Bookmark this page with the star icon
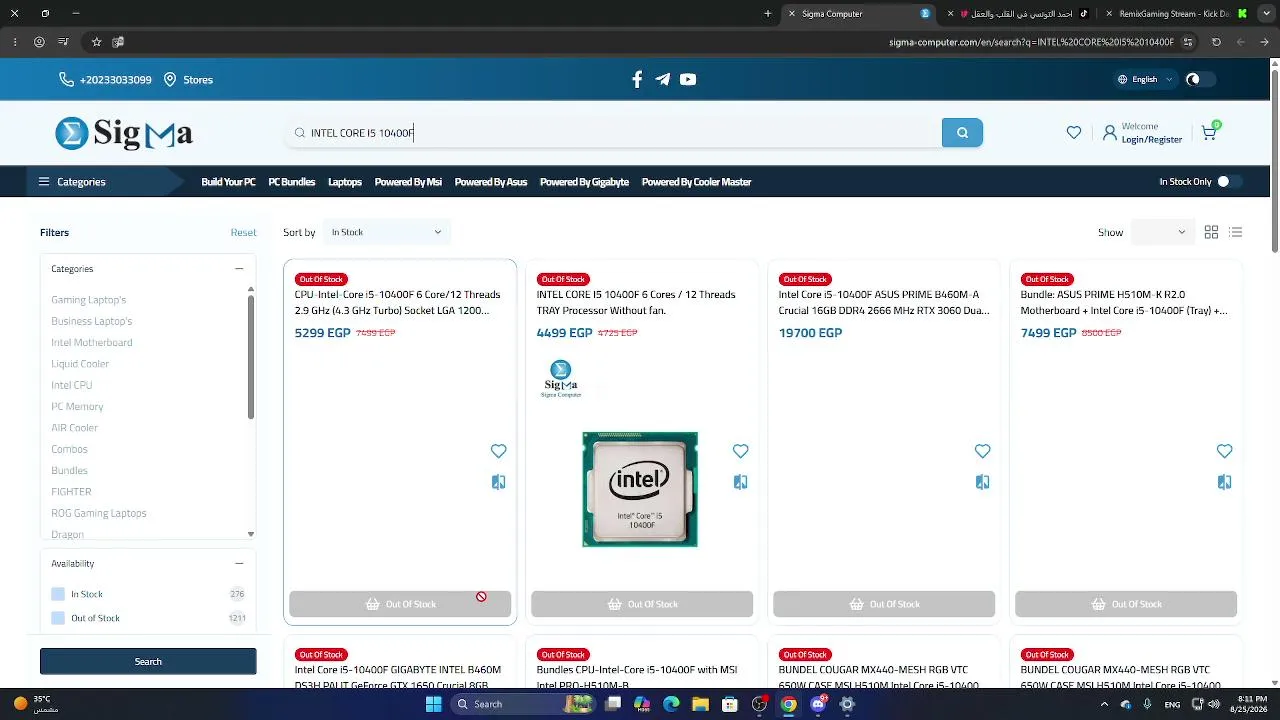 [96, 42]
